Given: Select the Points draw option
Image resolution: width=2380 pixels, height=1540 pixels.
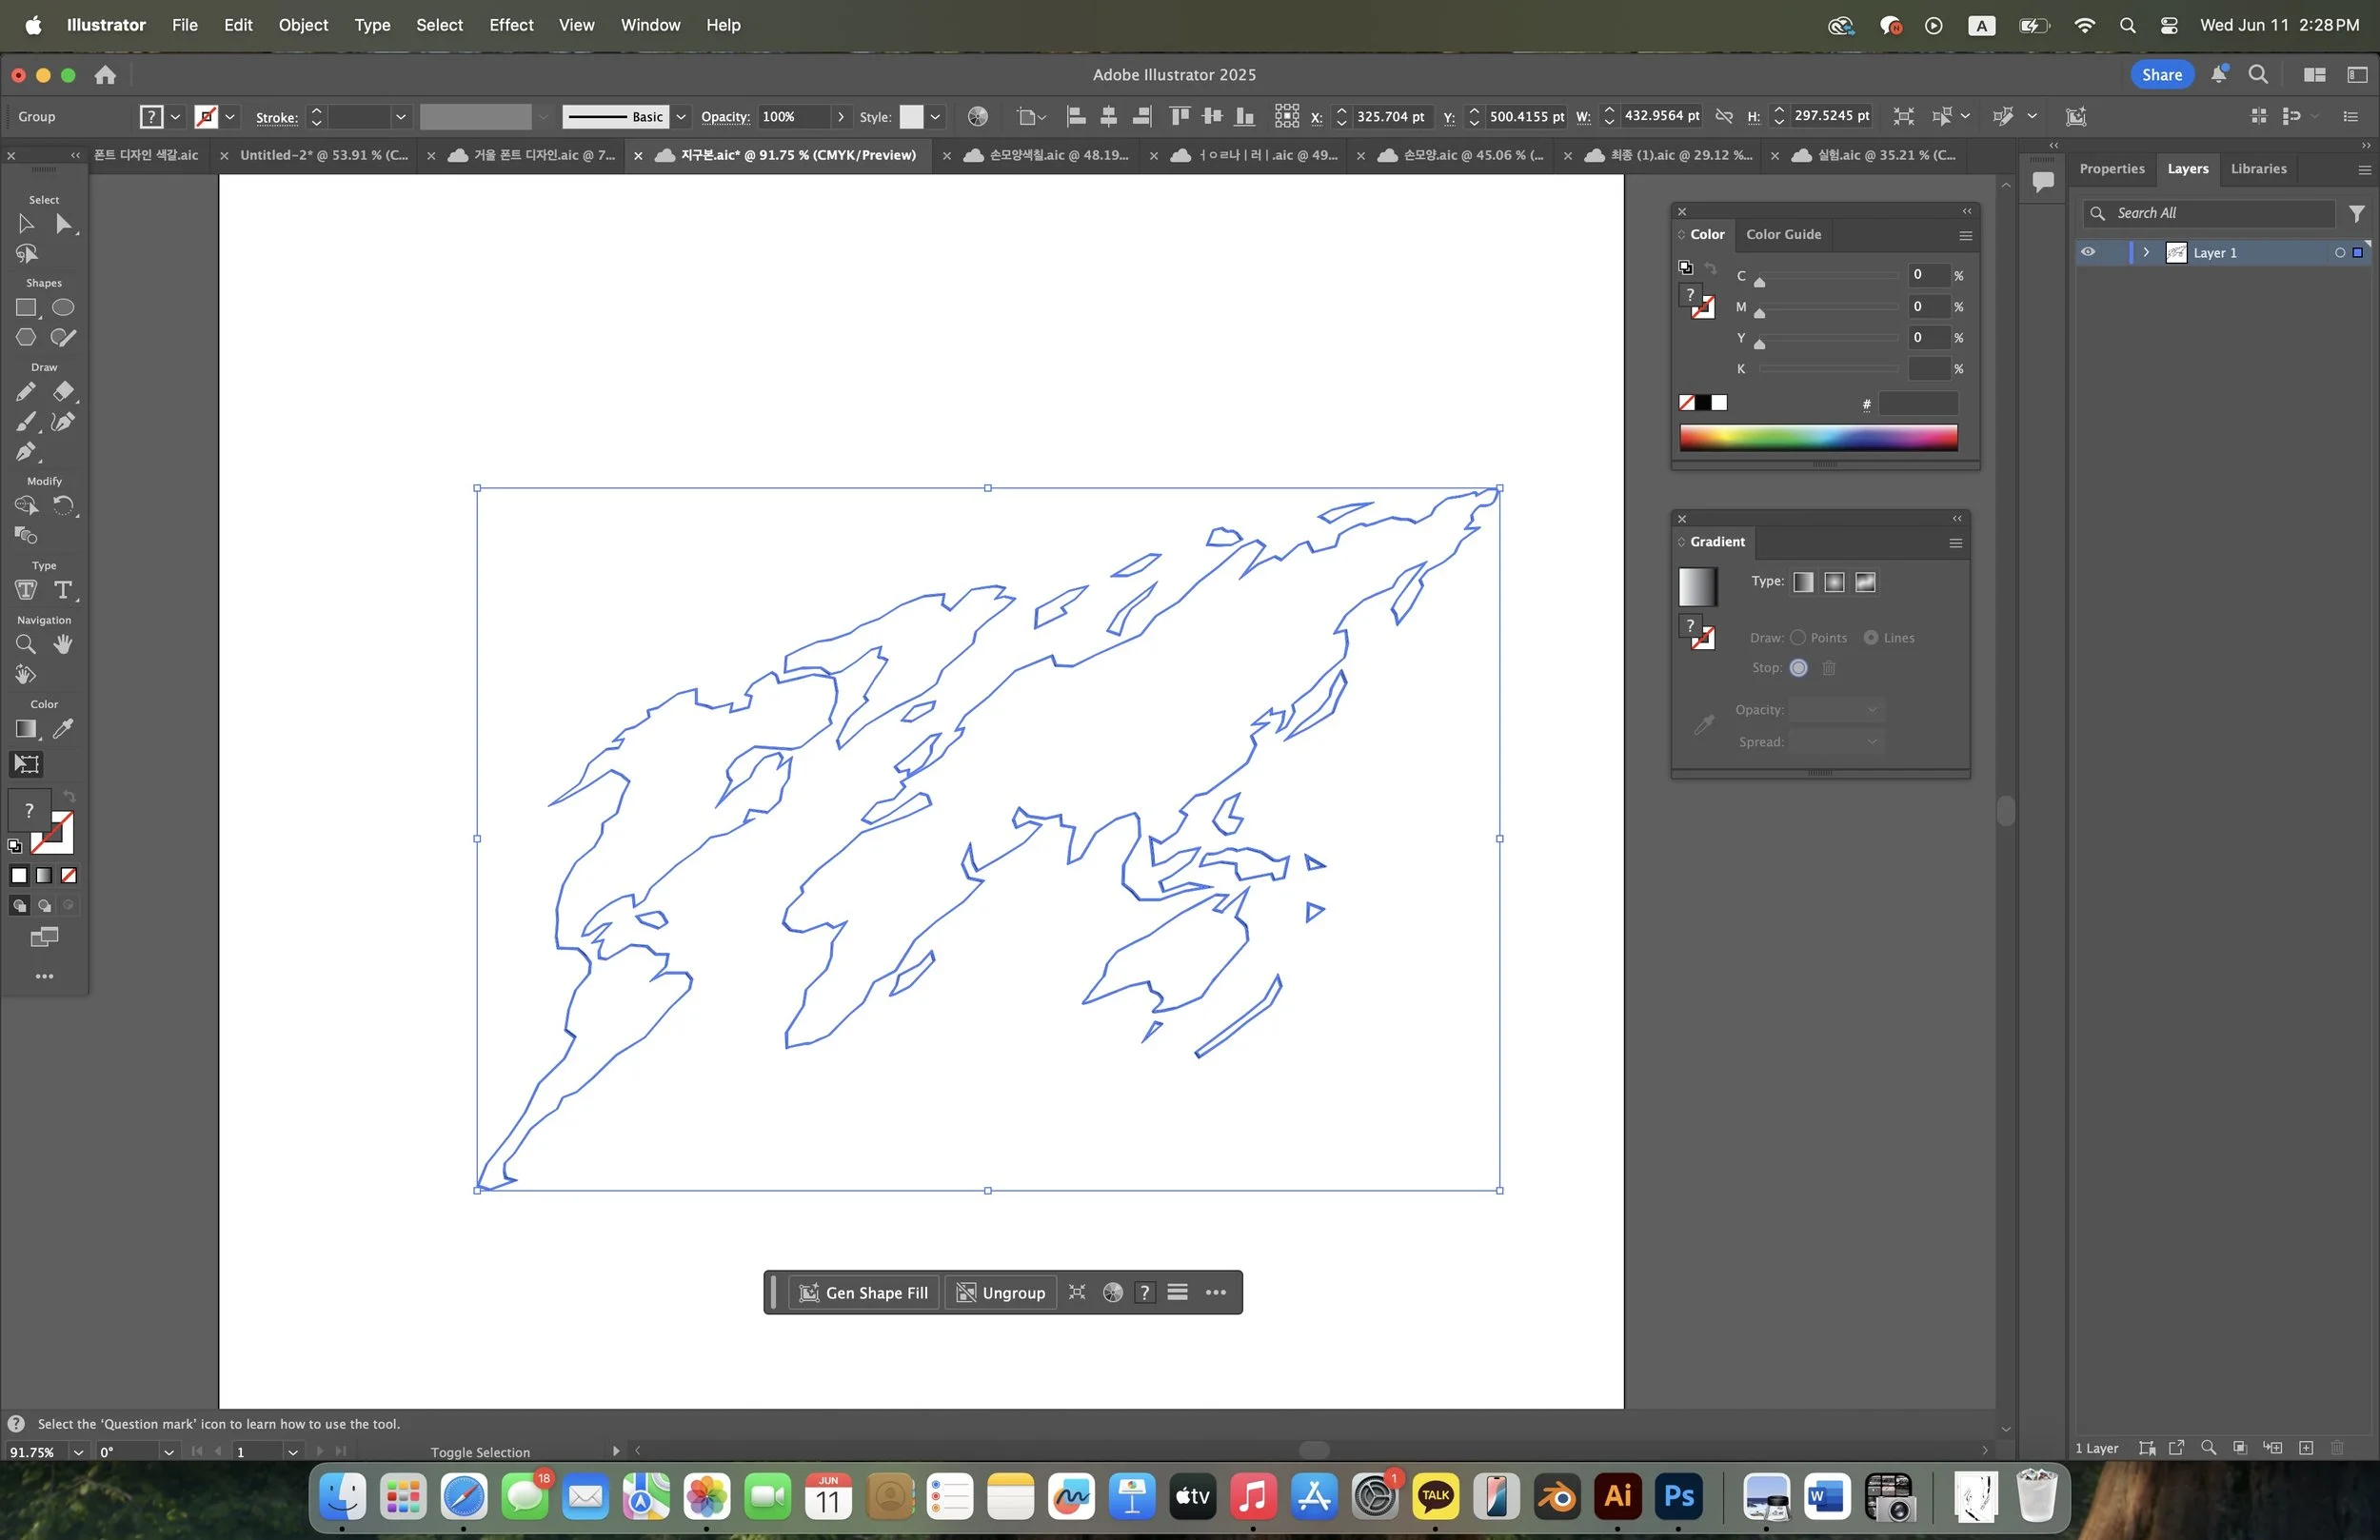Looking at the screenshot, I should pyautogui.click(x=1798, y=638).
